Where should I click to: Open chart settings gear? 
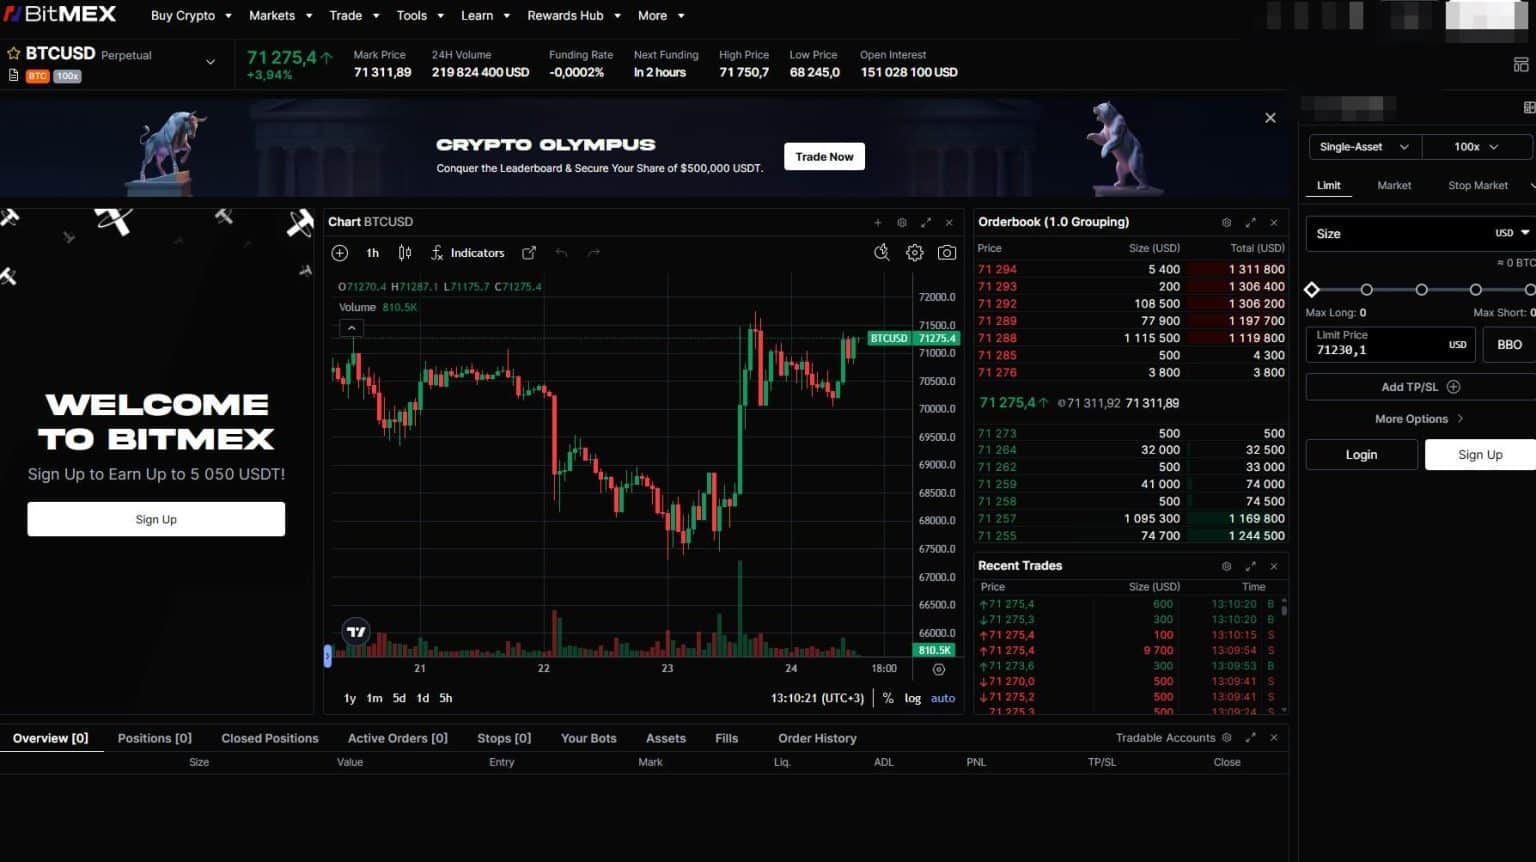(x=914, y=253)
